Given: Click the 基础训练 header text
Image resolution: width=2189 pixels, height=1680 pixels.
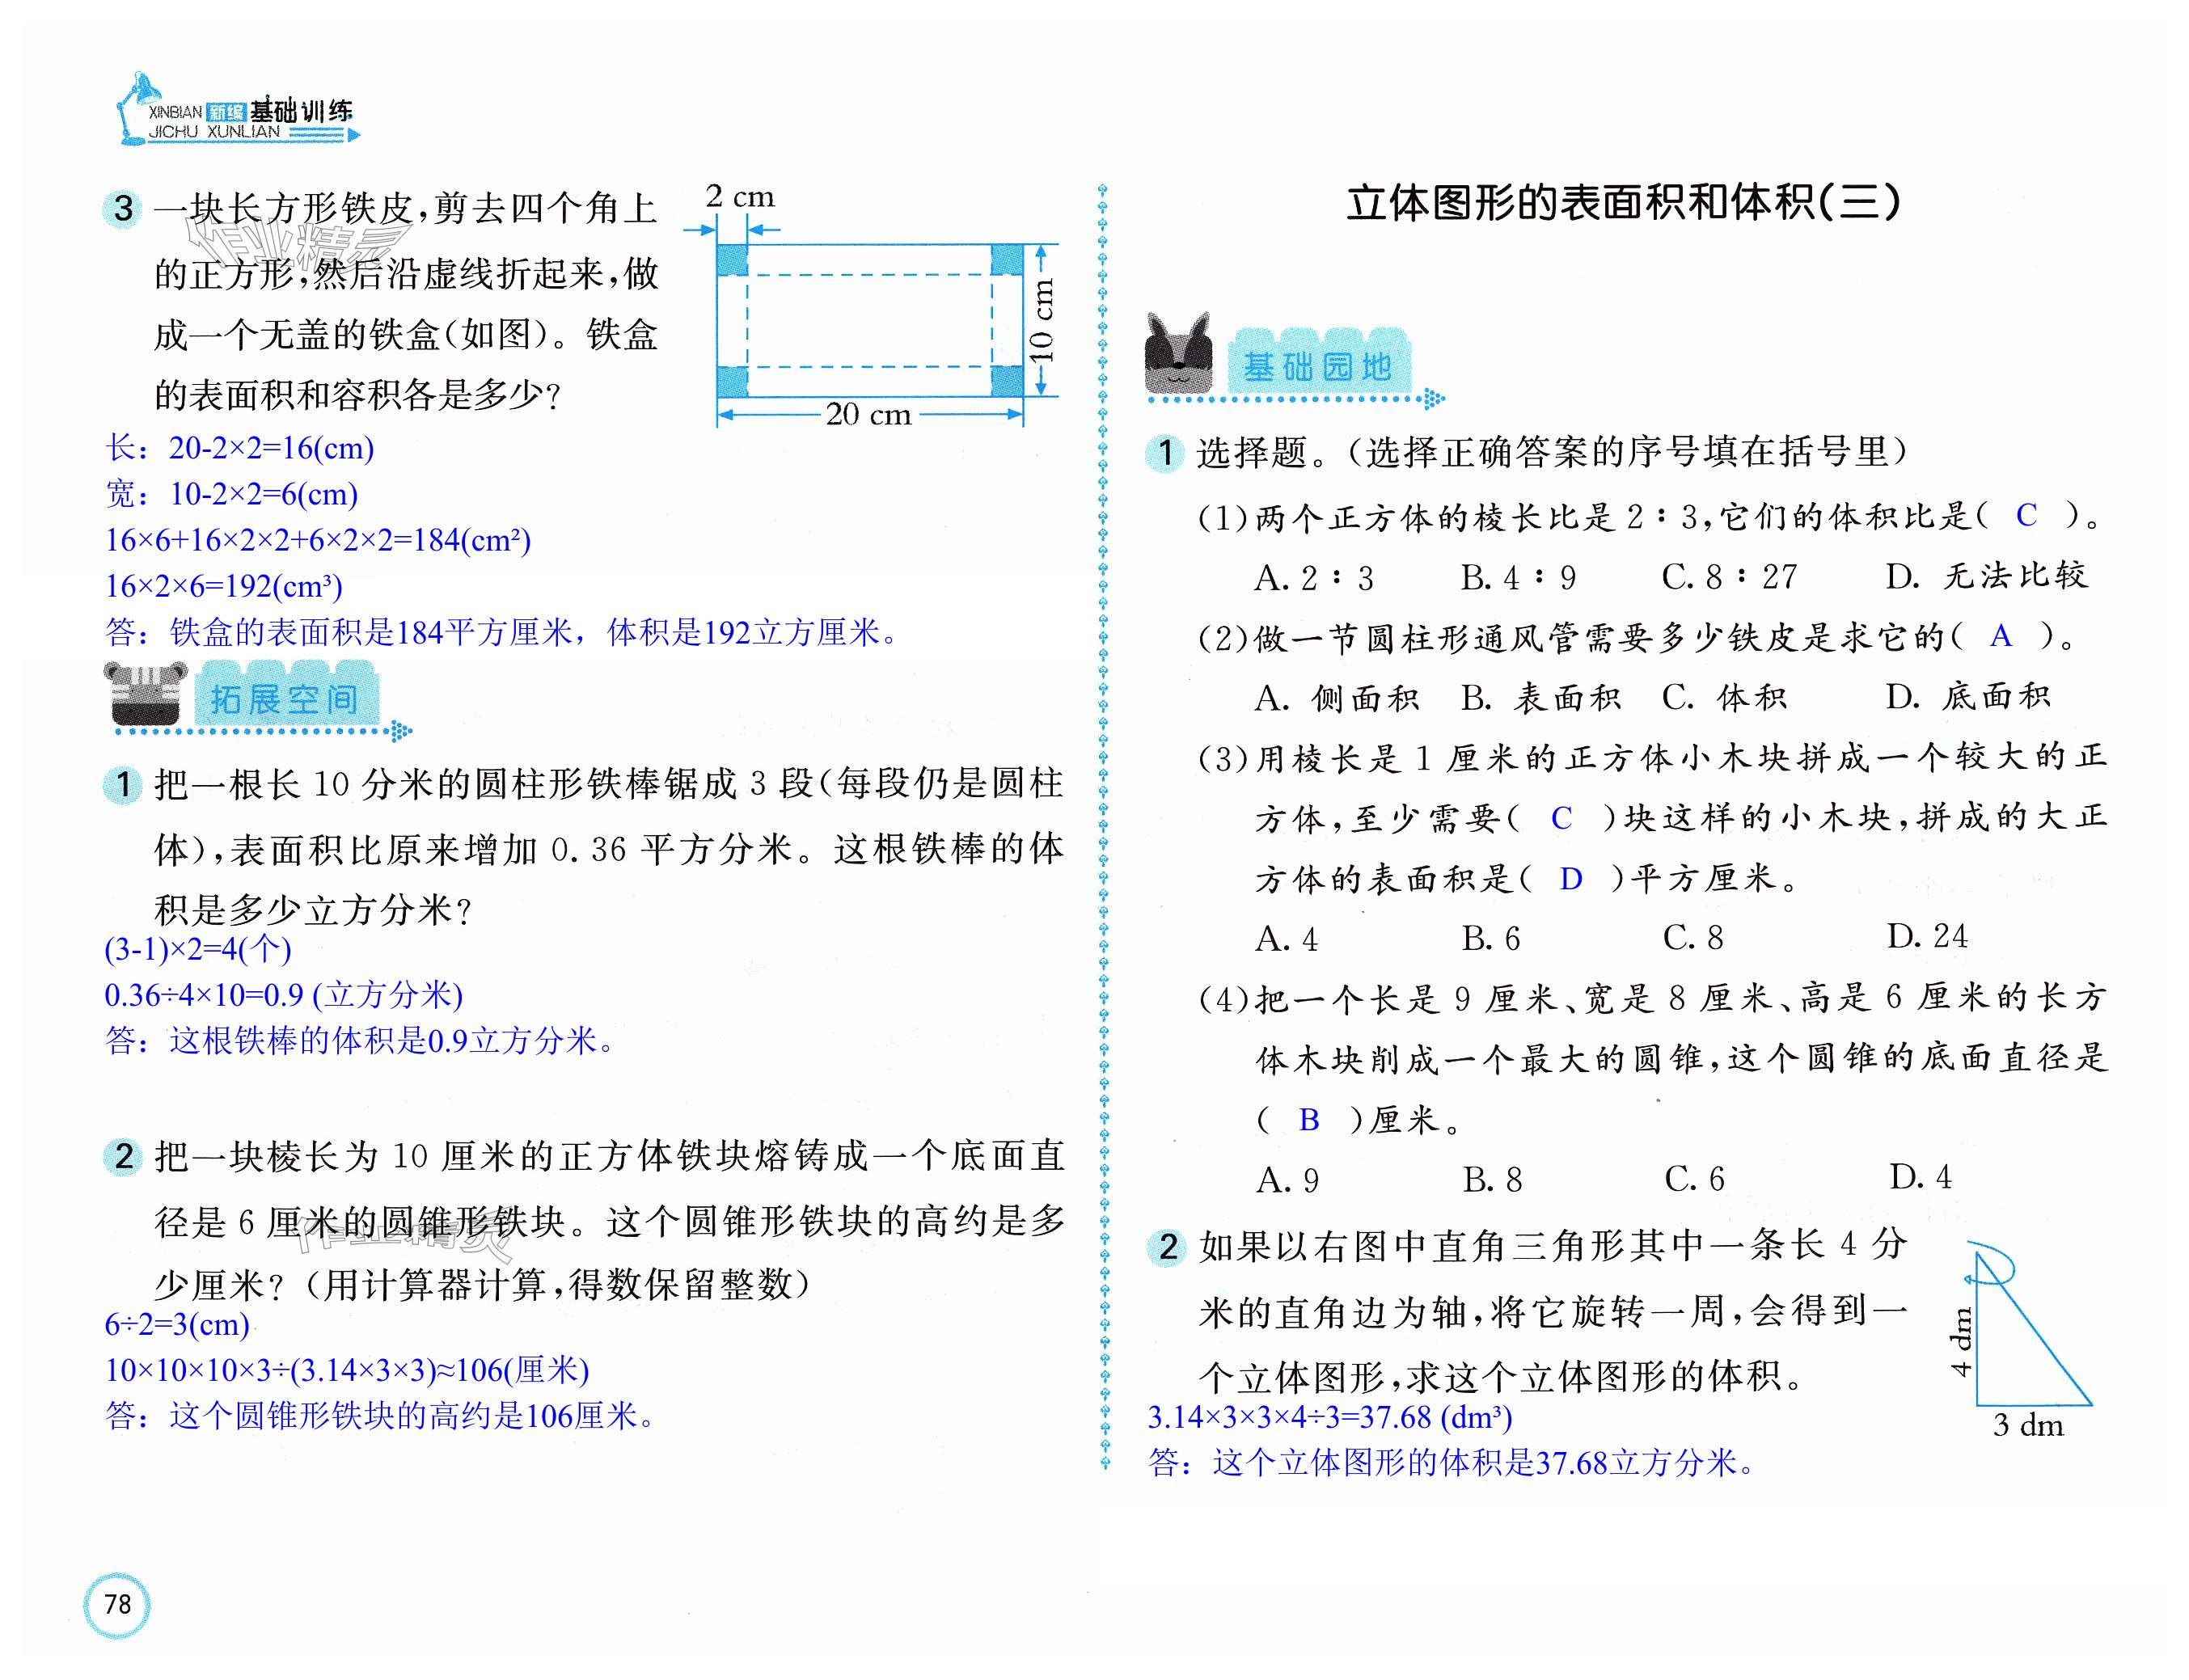Looking at the screenshot, I should (x=300, y=111).
